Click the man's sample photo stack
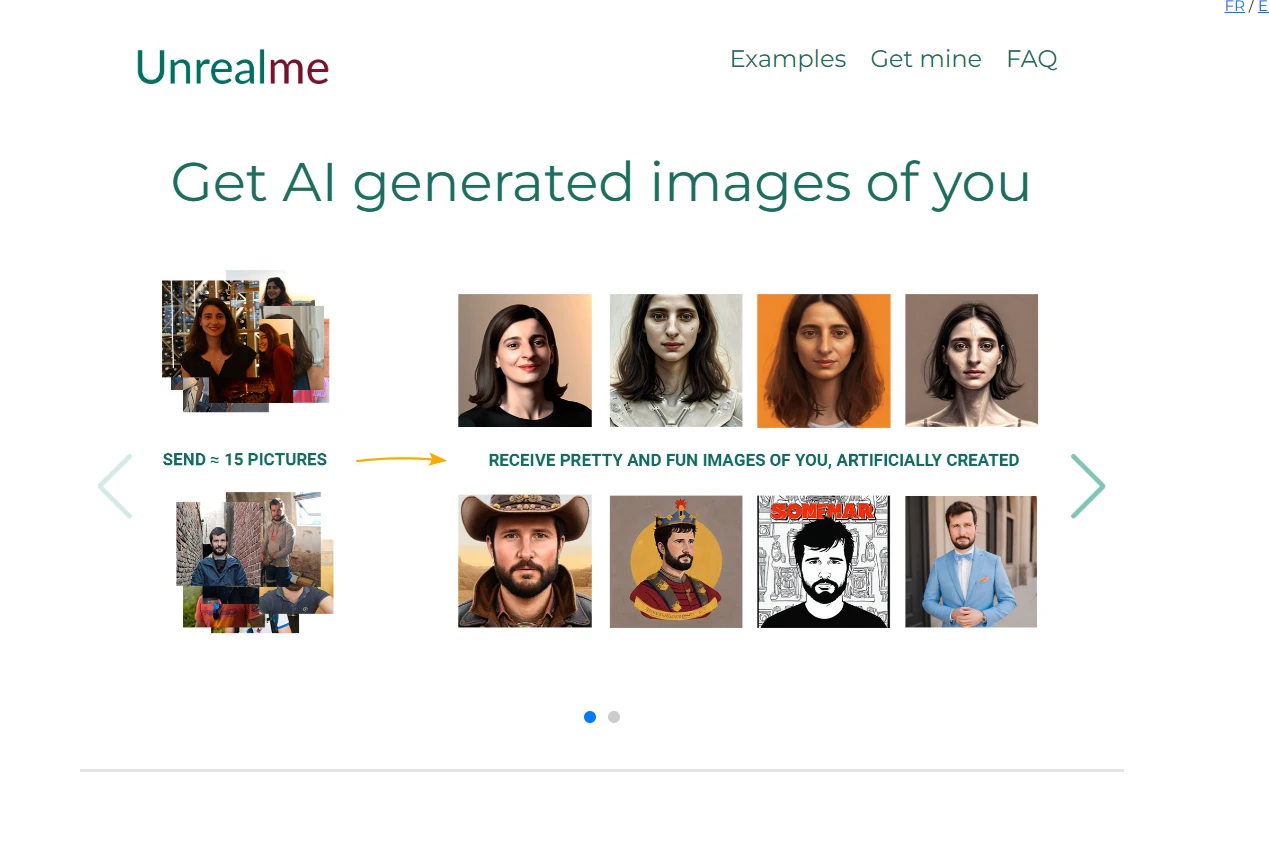The width and height of the screenshot is (1269, 860). [255, 561]
